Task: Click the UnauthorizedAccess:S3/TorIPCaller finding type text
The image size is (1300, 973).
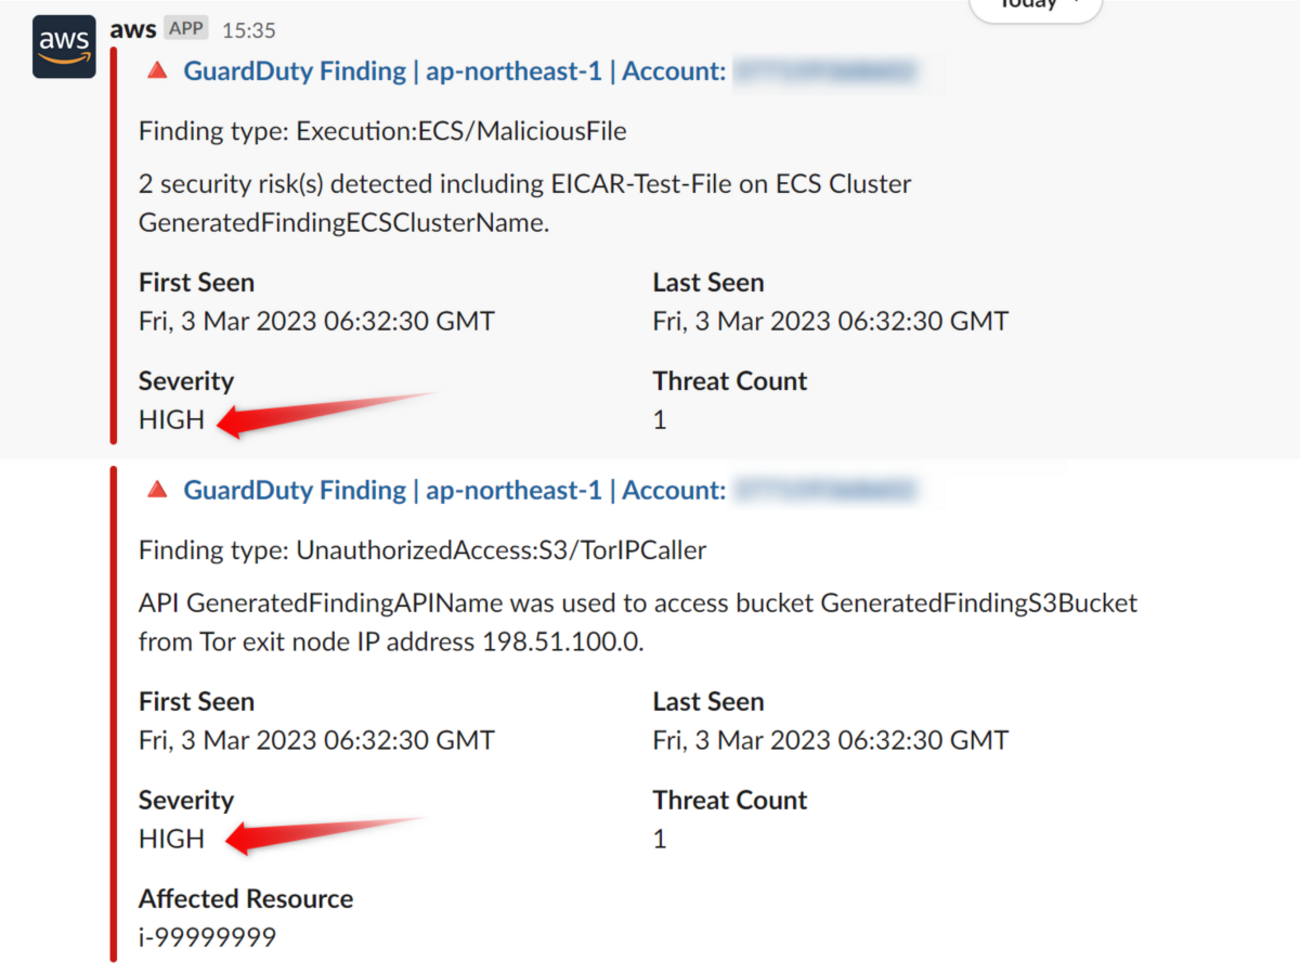Action: click(x=501, y=550)
